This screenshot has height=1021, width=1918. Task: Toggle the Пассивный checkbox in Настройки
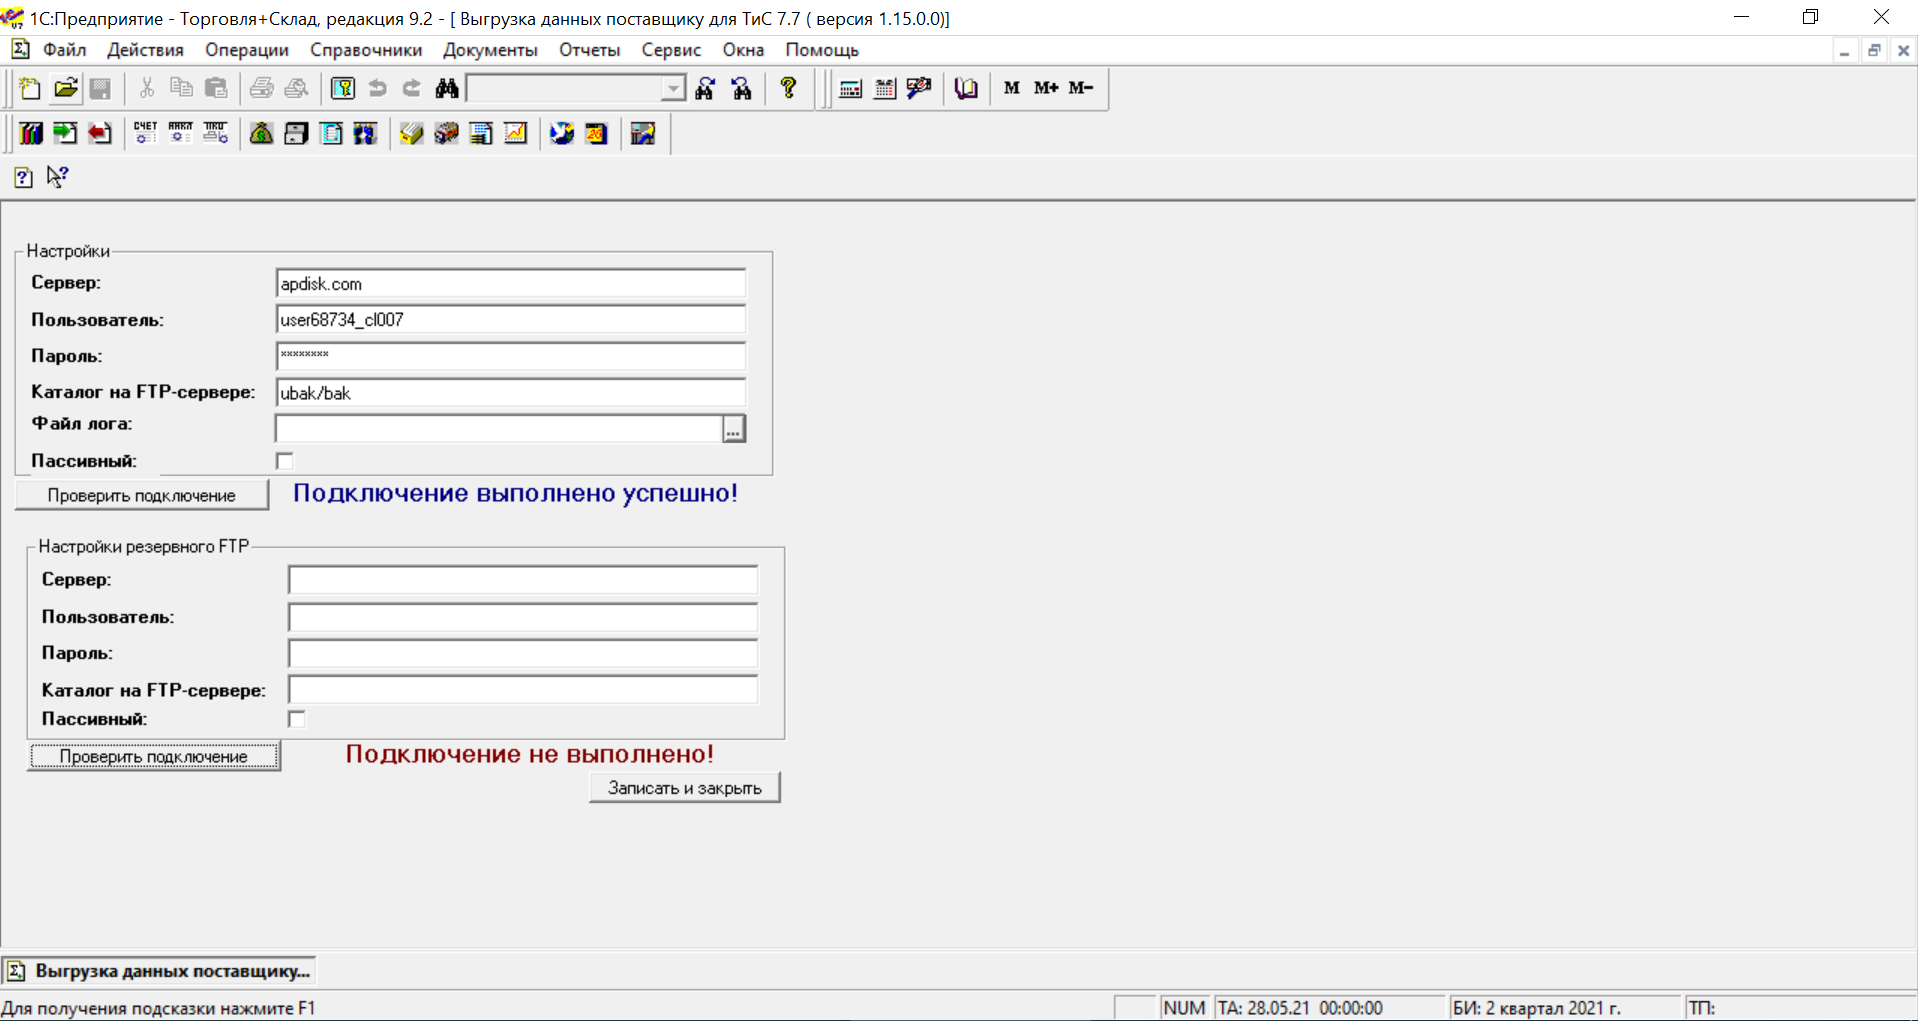(x=285, y=461)
